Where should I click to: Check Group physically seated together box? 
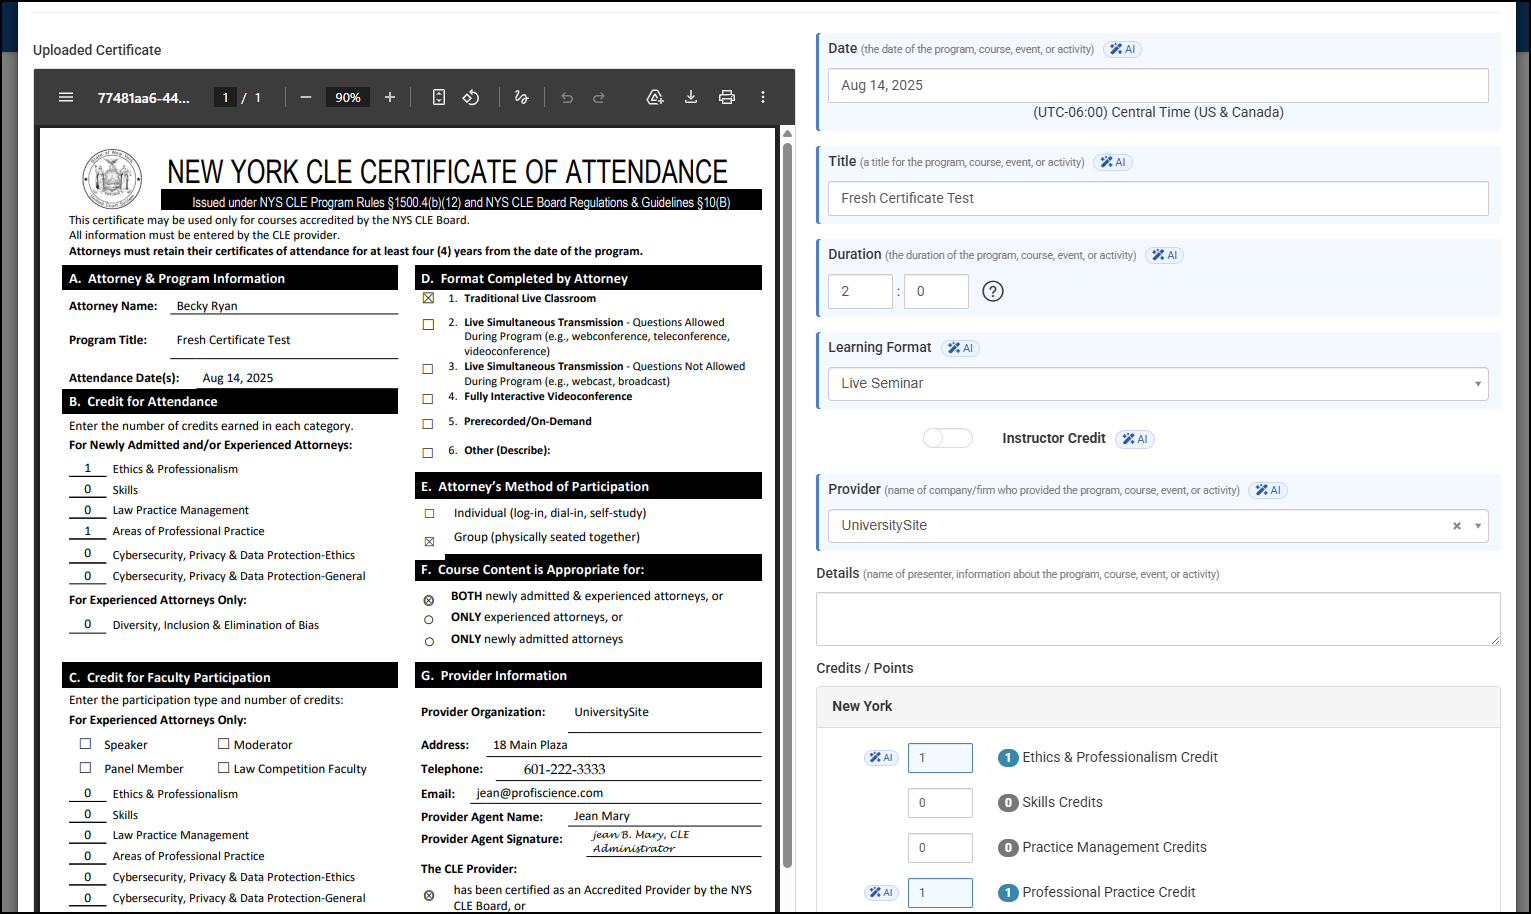click(429, 541)
